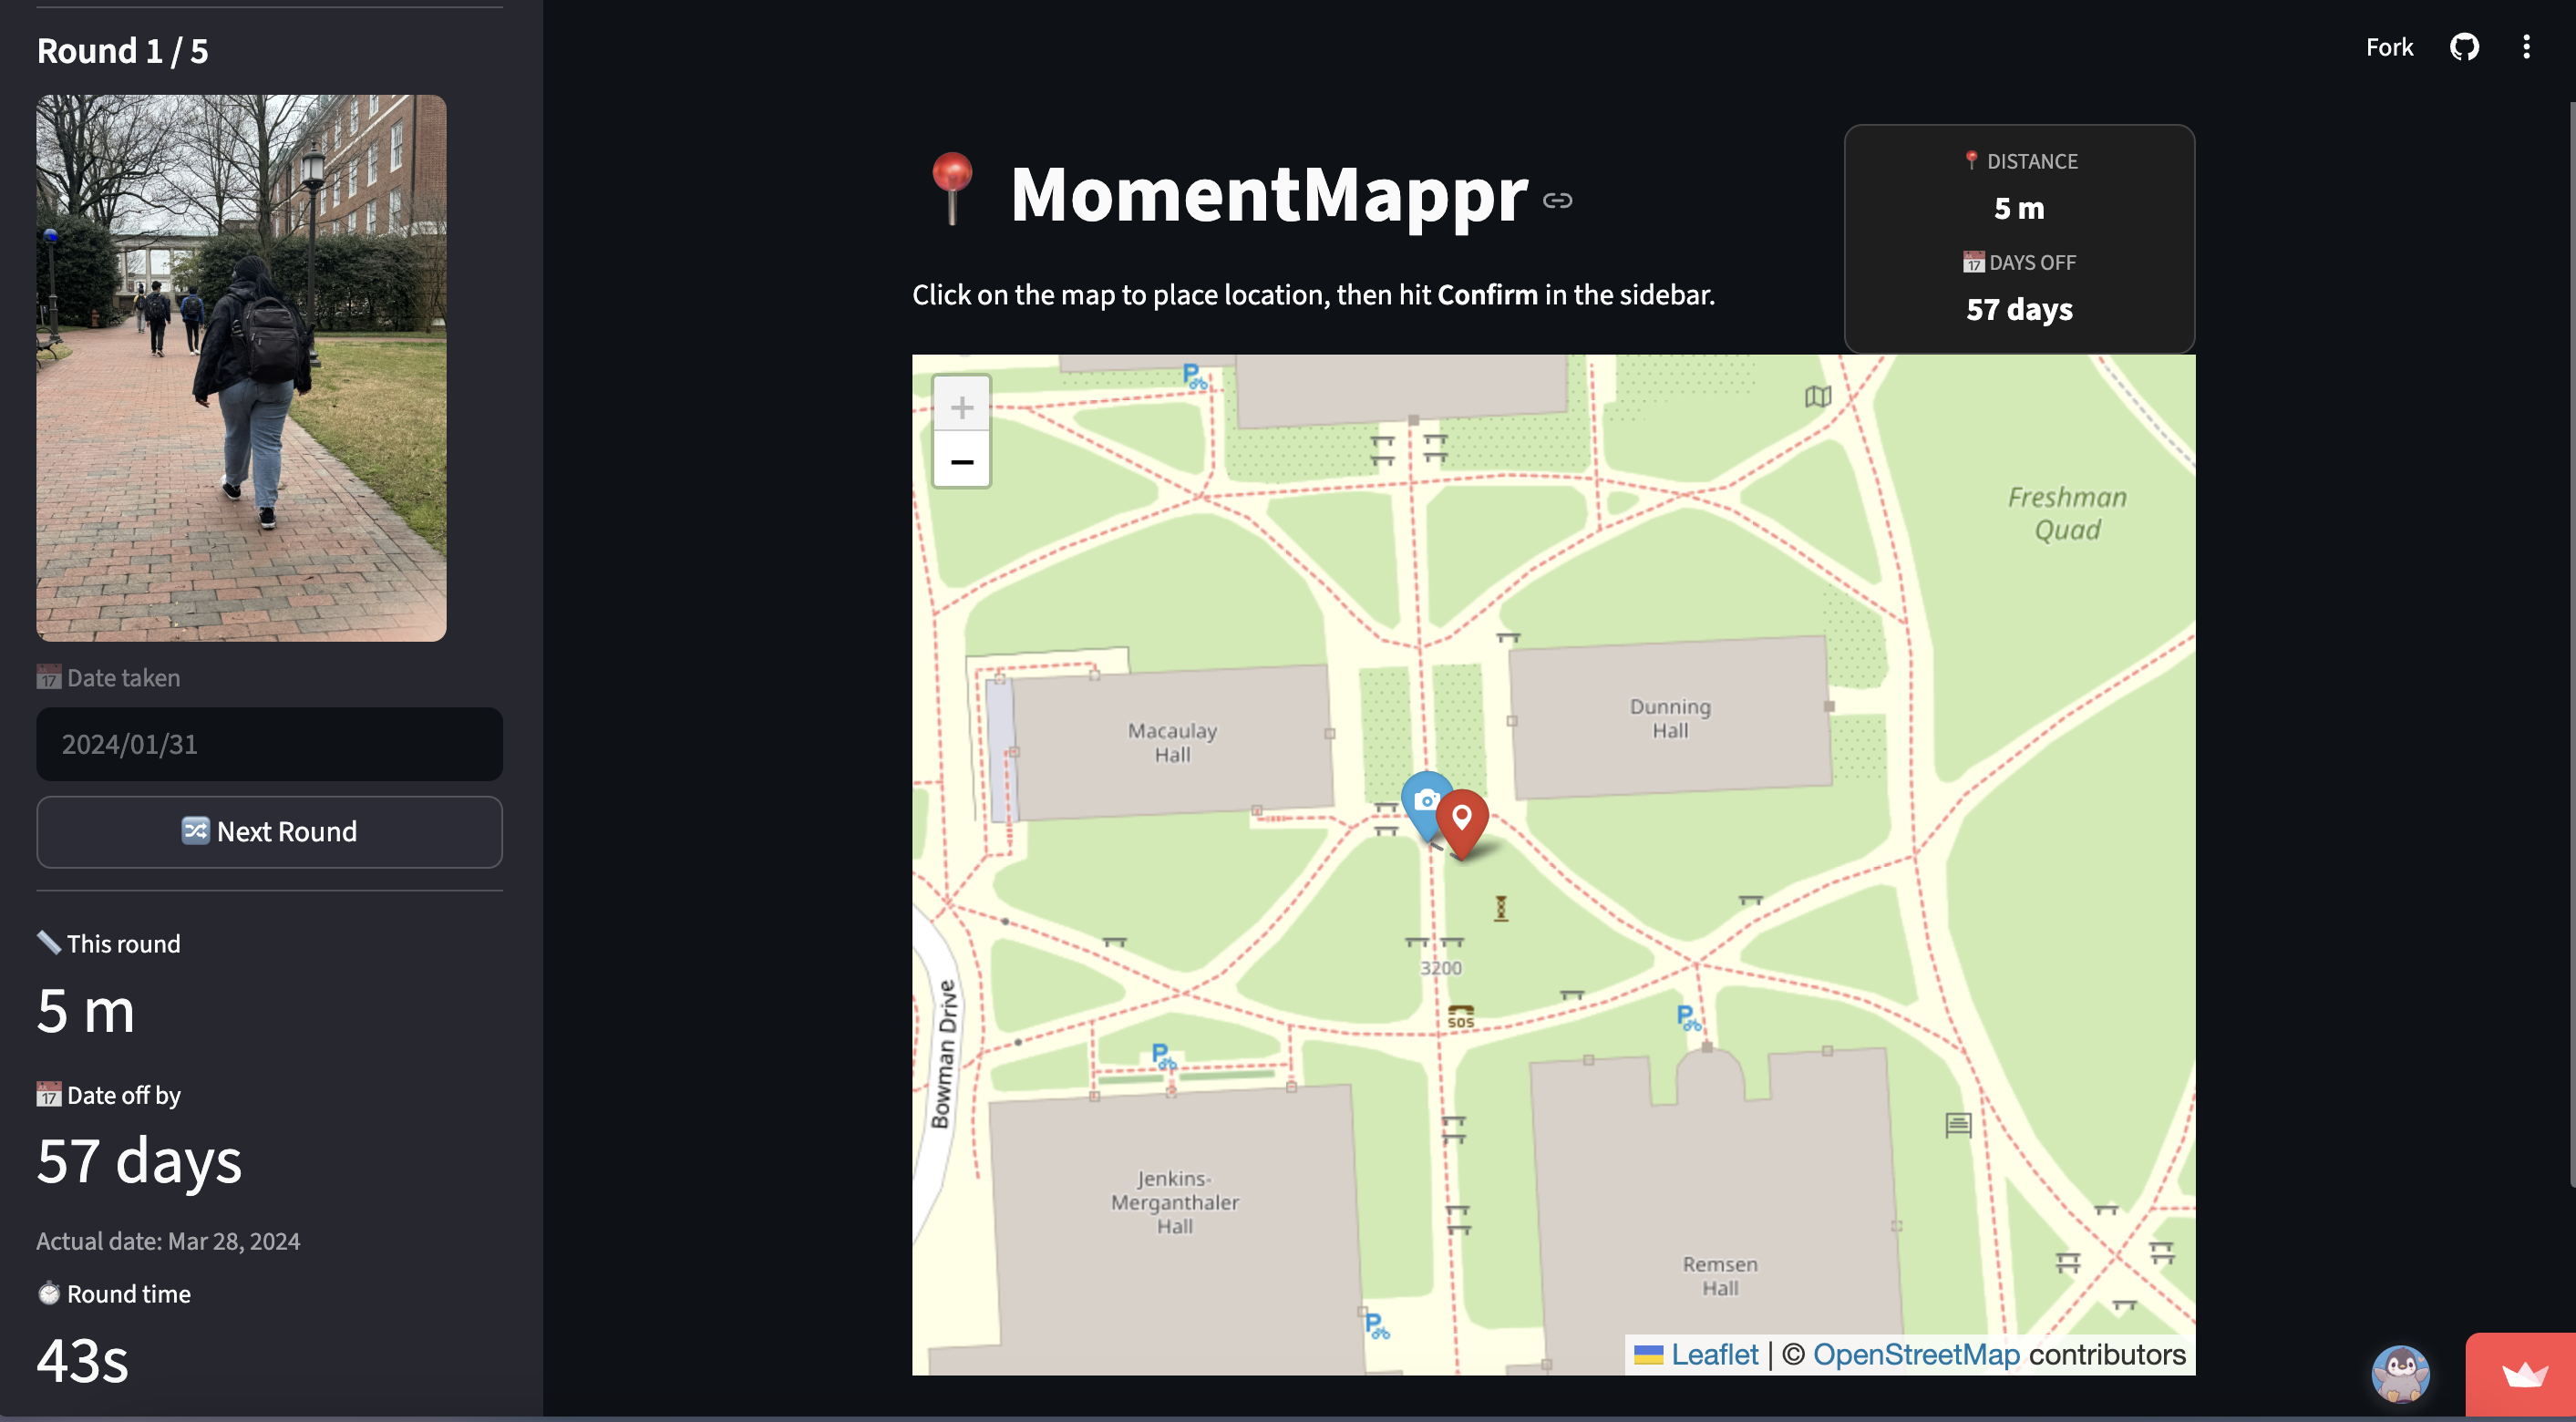Click the Date taken input field
Image resolution: width=2576 pixels, height=1422 pixels.
pos(269,744)
